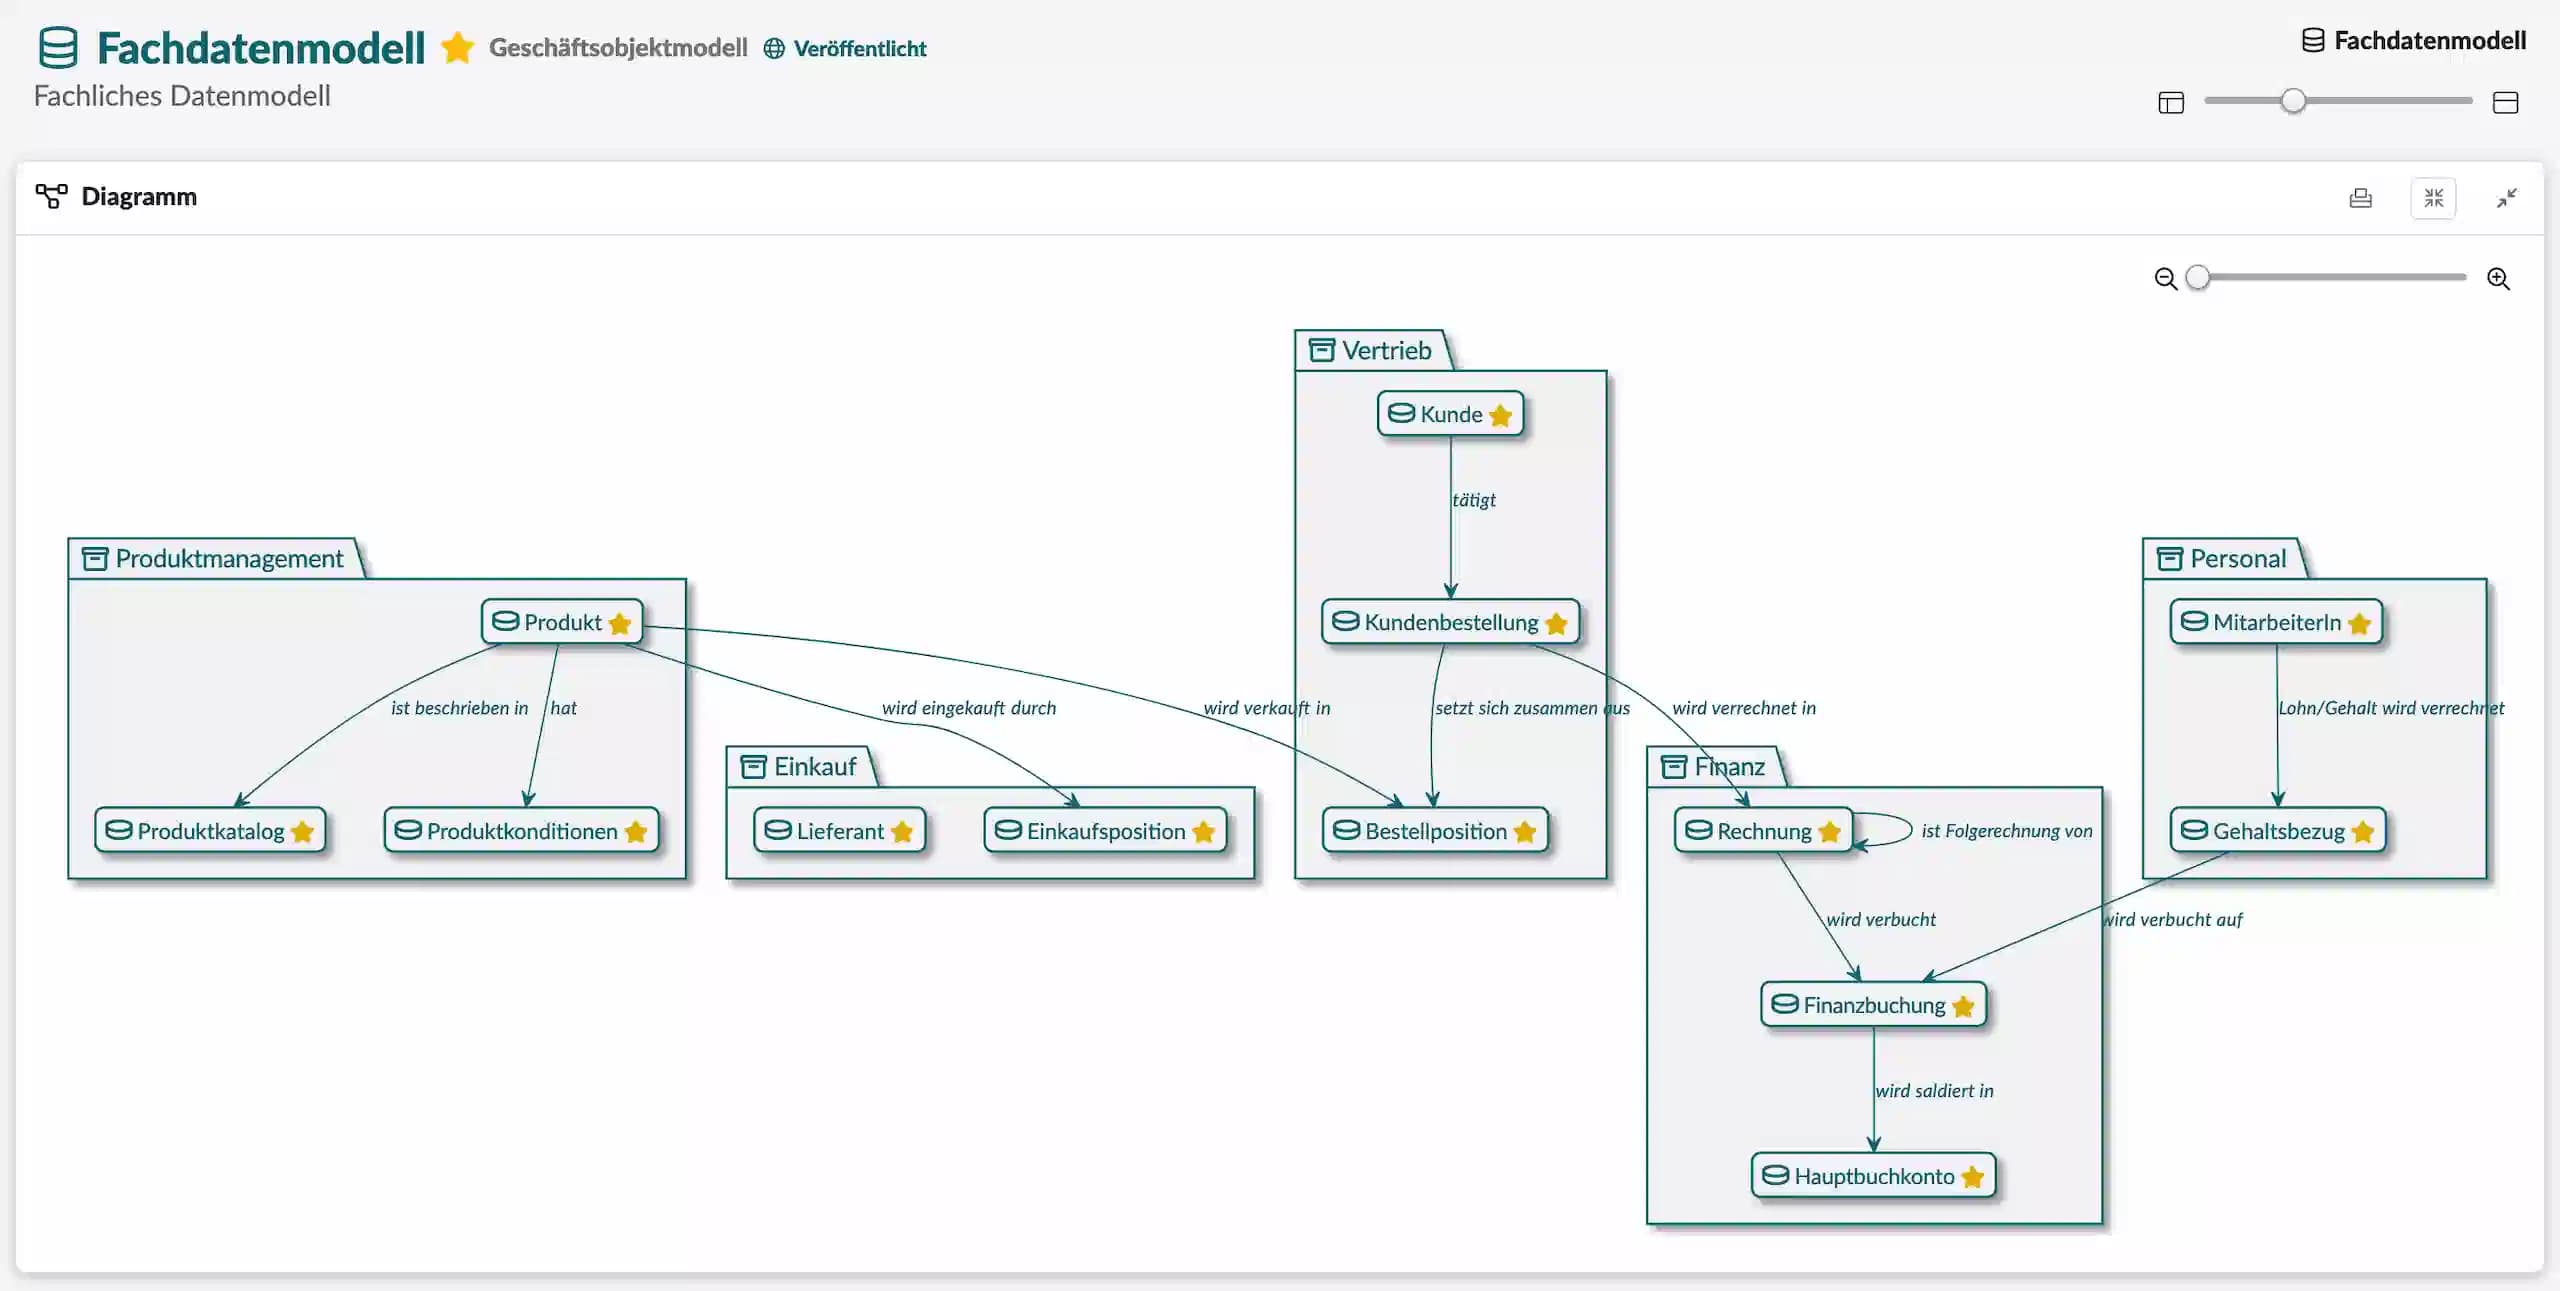2560x1291 pixels.
Task: Click the database icon on Kundenbestellung node
Action: [x=1346, y=621]
